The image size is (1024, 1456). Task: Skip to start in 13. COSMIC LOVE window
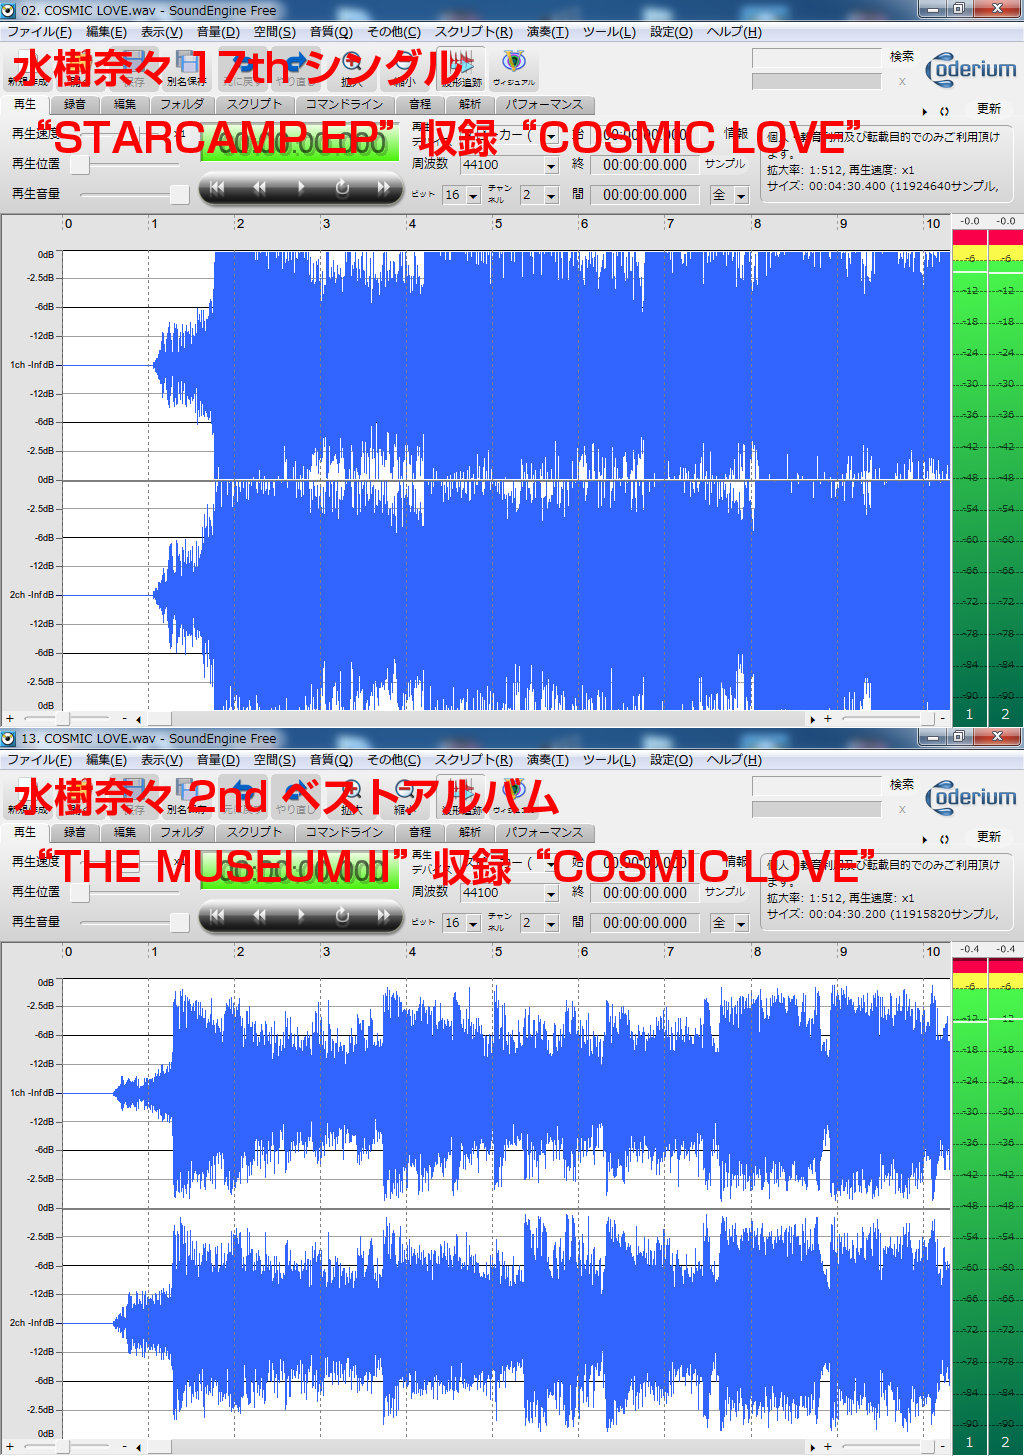pos(217,916)
